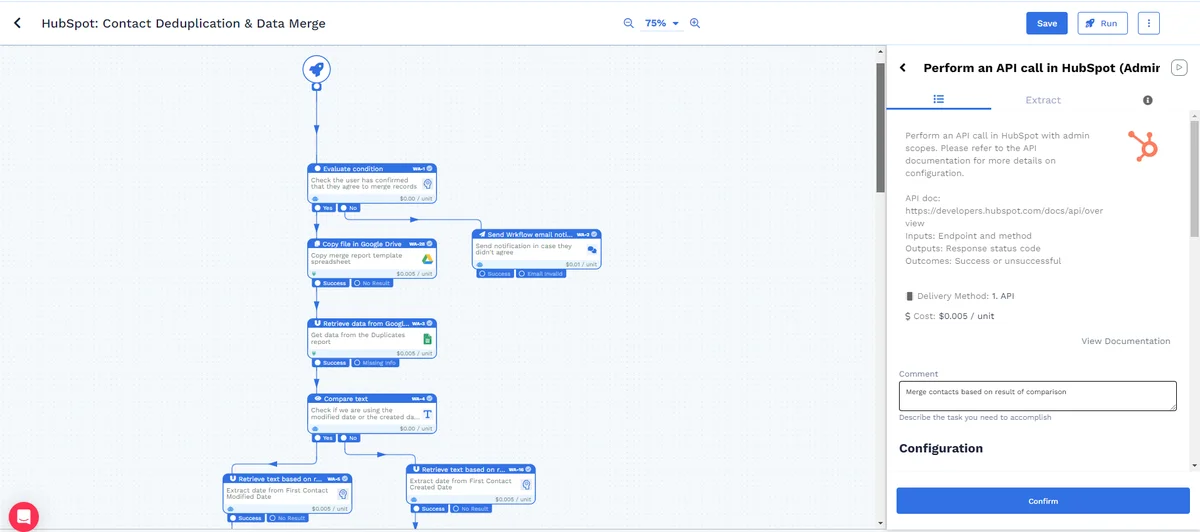
Task: Go back in the action side panel
Action: pos(903,68)
